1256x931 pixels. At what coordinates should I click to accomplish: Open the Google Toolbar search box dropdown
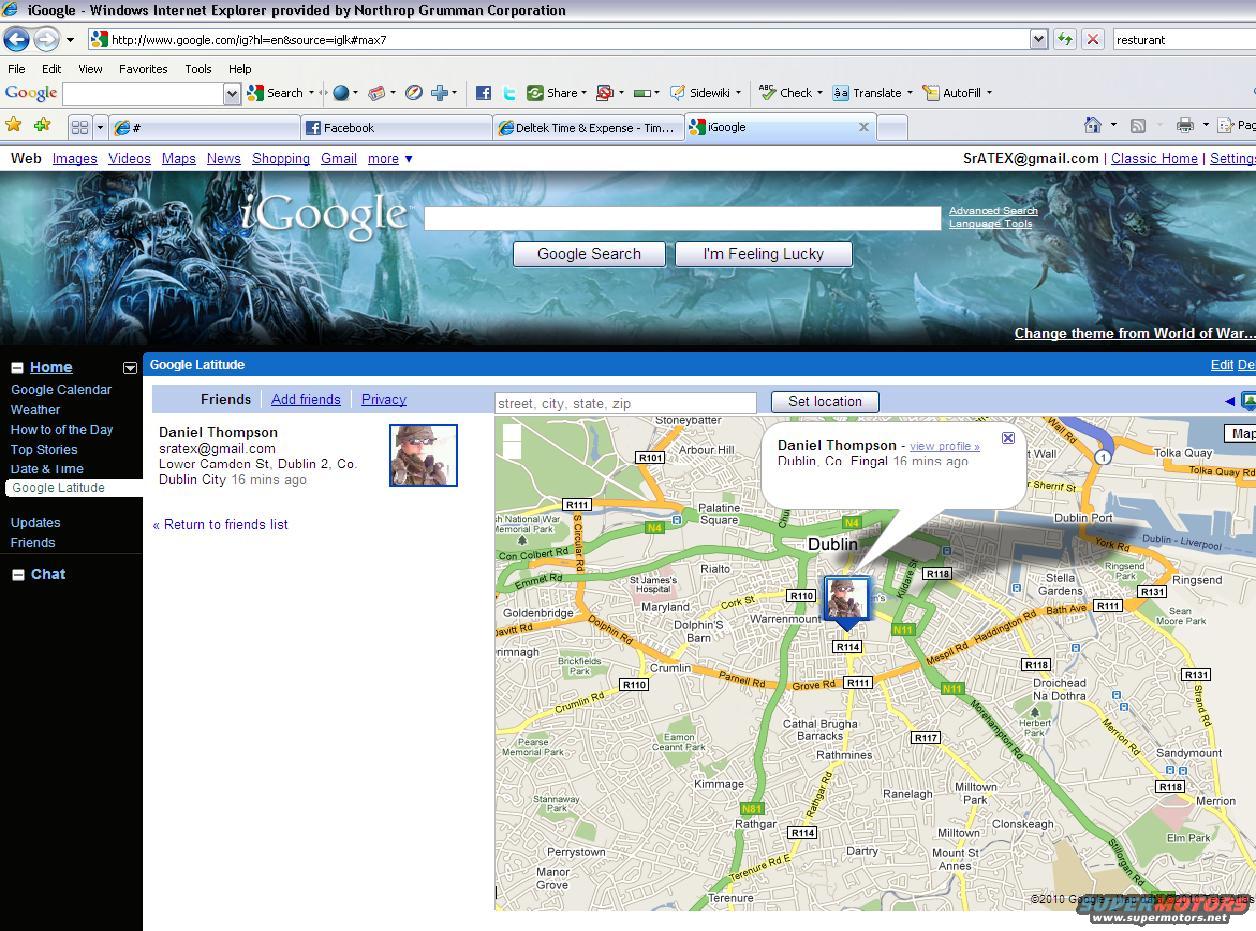tap(232, 94)
